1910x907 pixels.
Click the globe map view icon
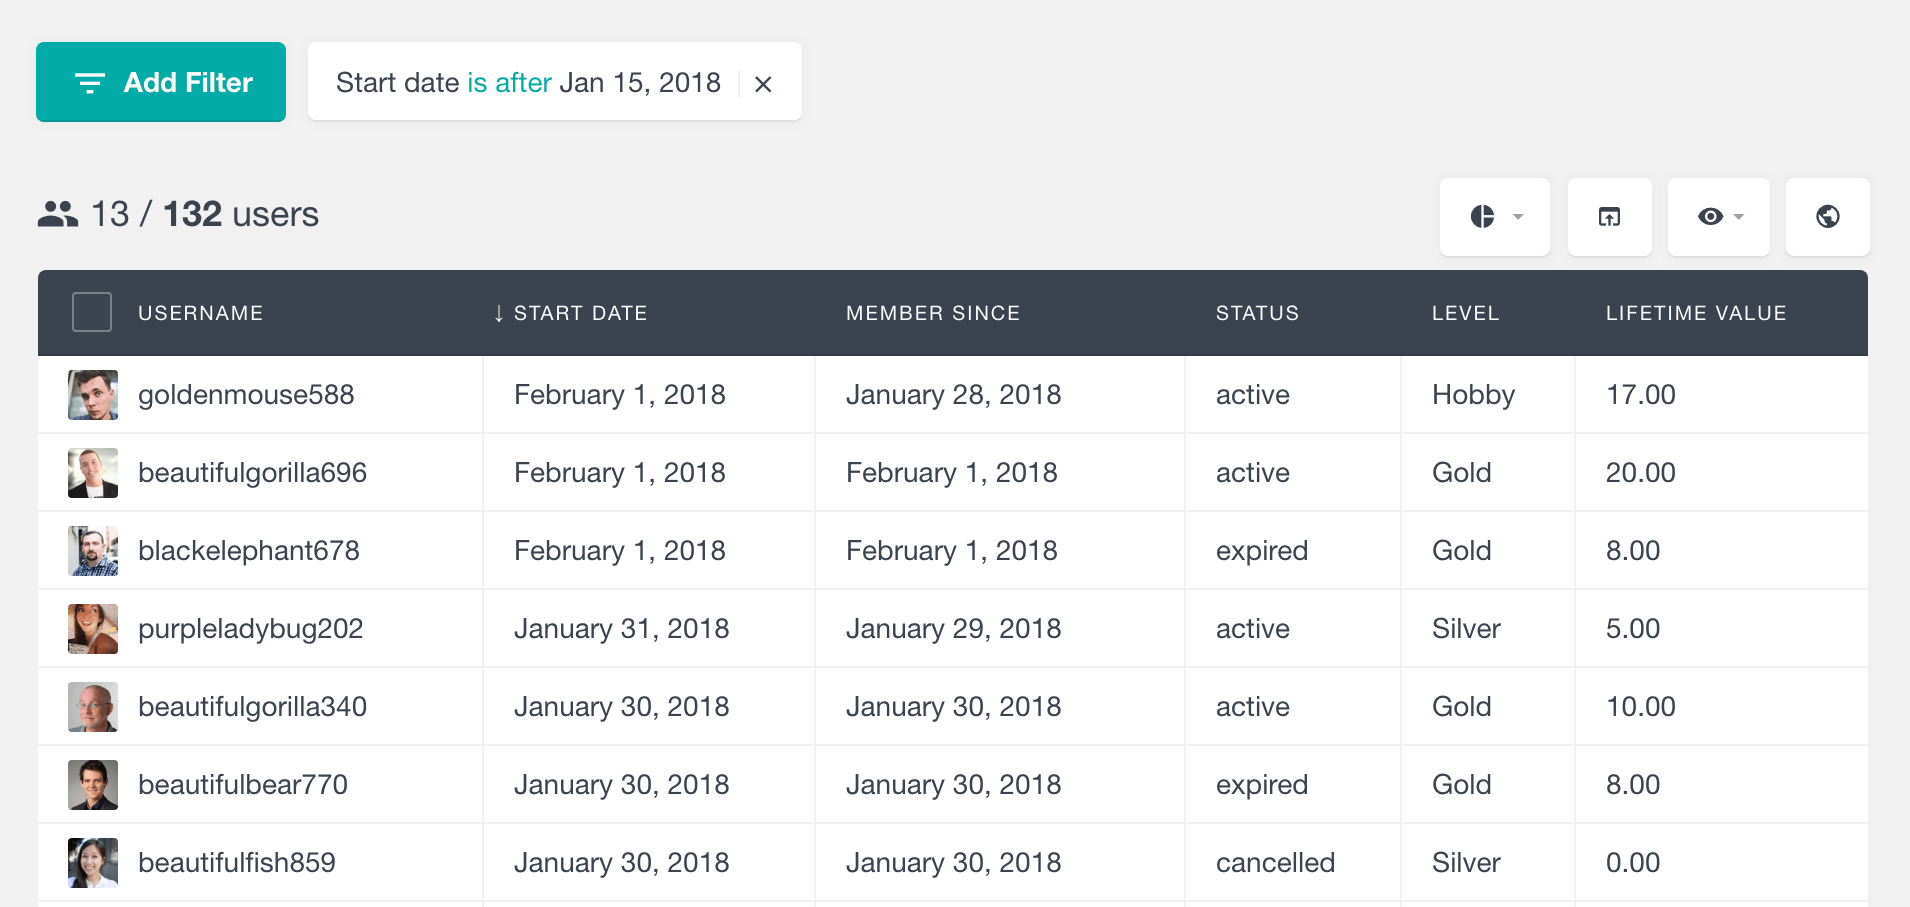click(x=1827, y=217)
